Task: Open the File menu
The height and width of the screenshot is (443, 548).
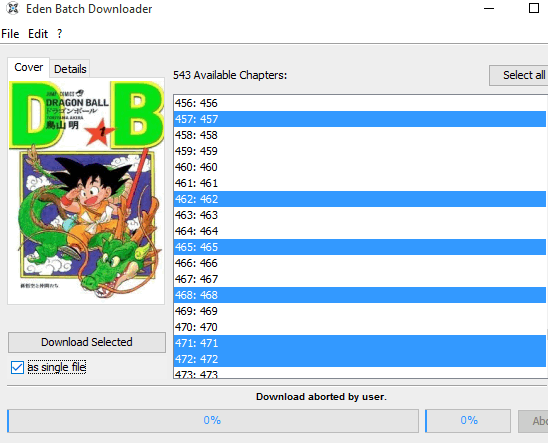Action: (x=10, y=34)
